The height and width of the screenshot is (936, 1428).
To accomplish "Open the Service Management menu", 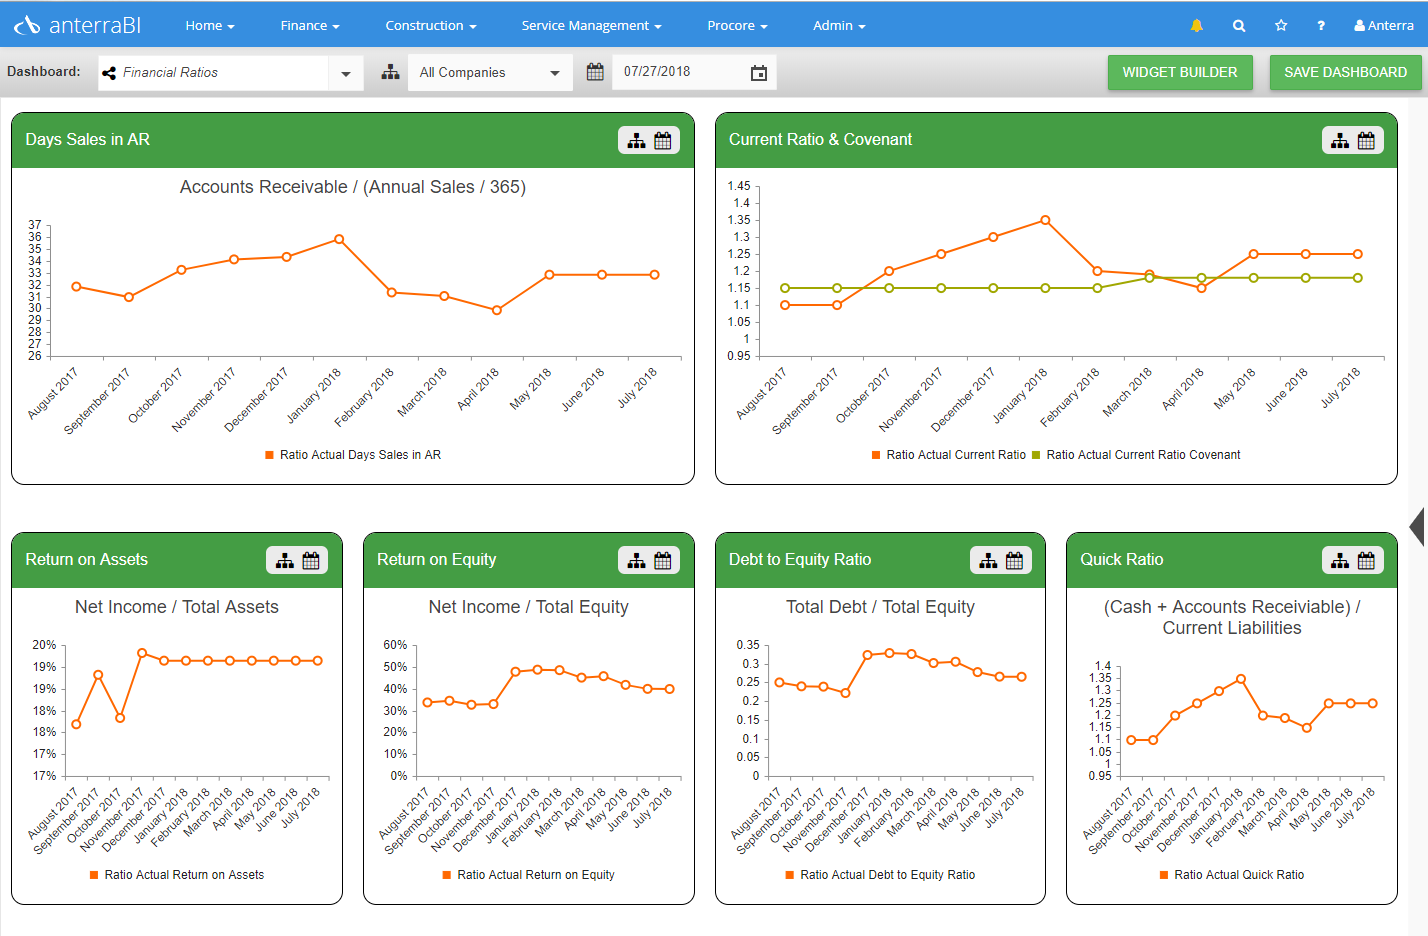I will pos(591,26).
